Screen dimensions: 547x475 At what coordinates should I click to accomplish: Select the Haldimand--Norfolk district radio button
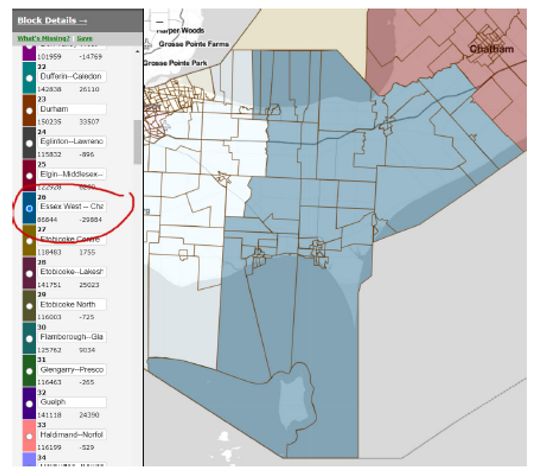tap(29, 436)
